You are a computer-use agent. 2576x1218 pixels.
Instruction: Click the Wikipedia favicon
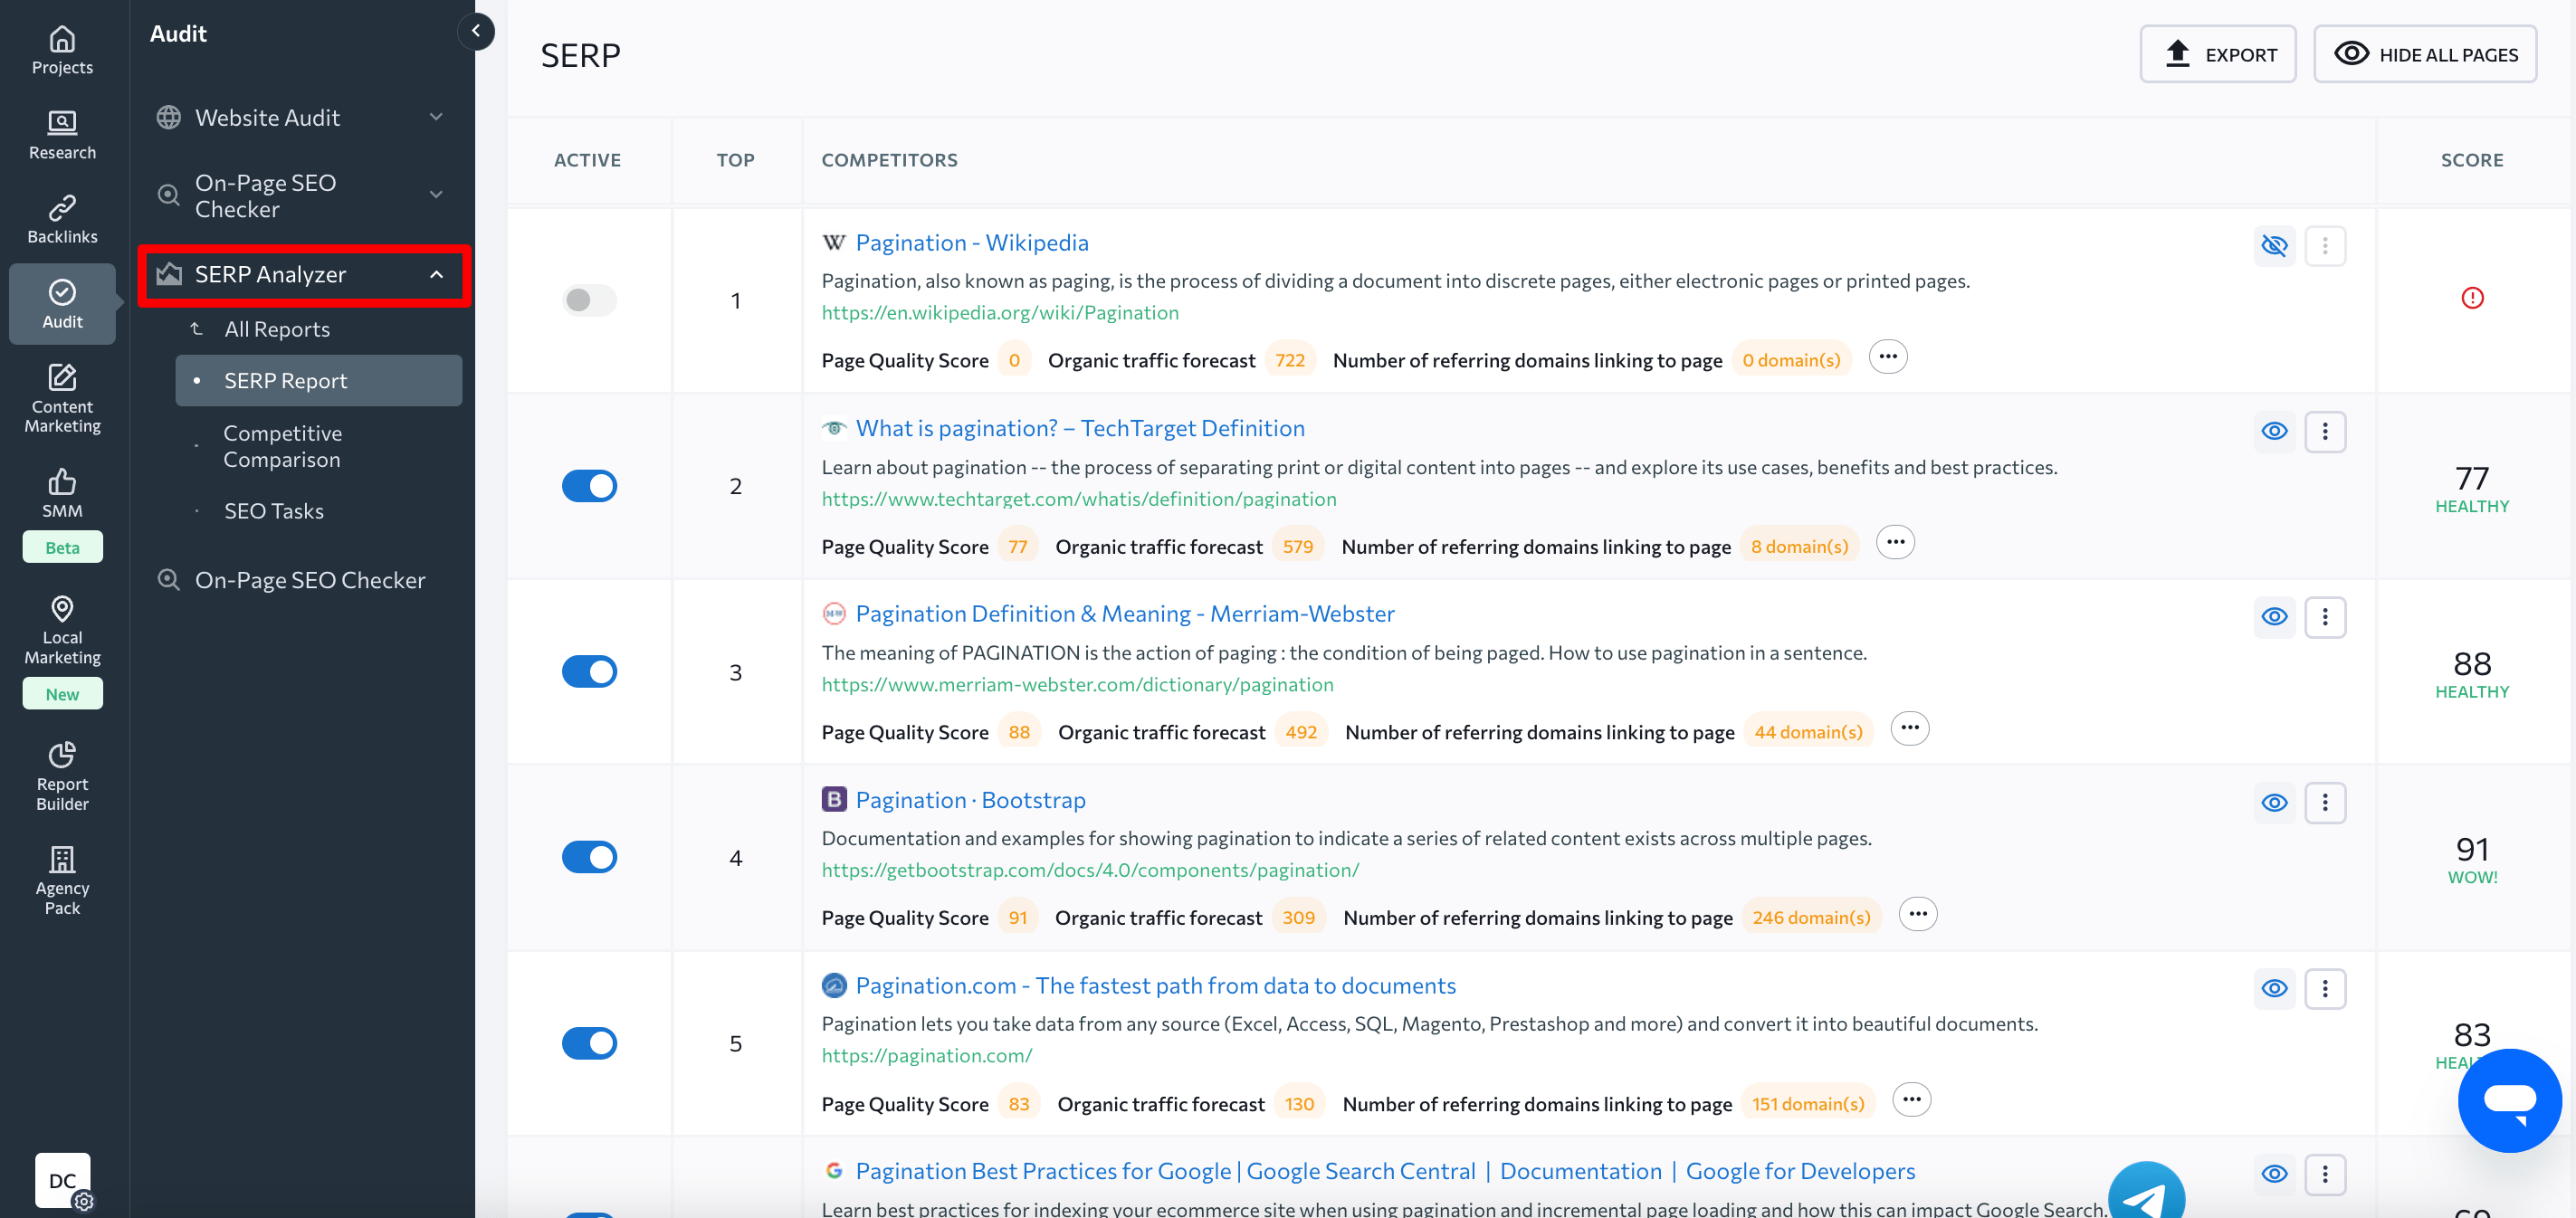point(834,242)
